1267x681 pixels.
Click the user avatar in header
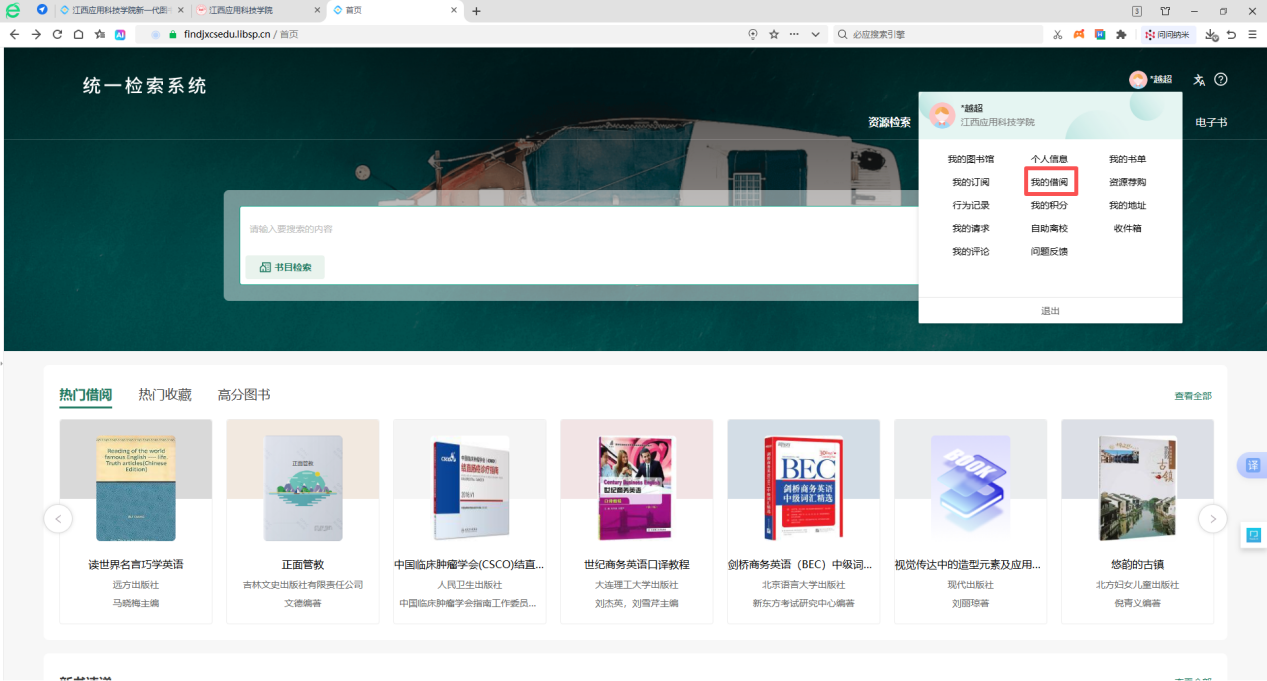coord(1138,80)
